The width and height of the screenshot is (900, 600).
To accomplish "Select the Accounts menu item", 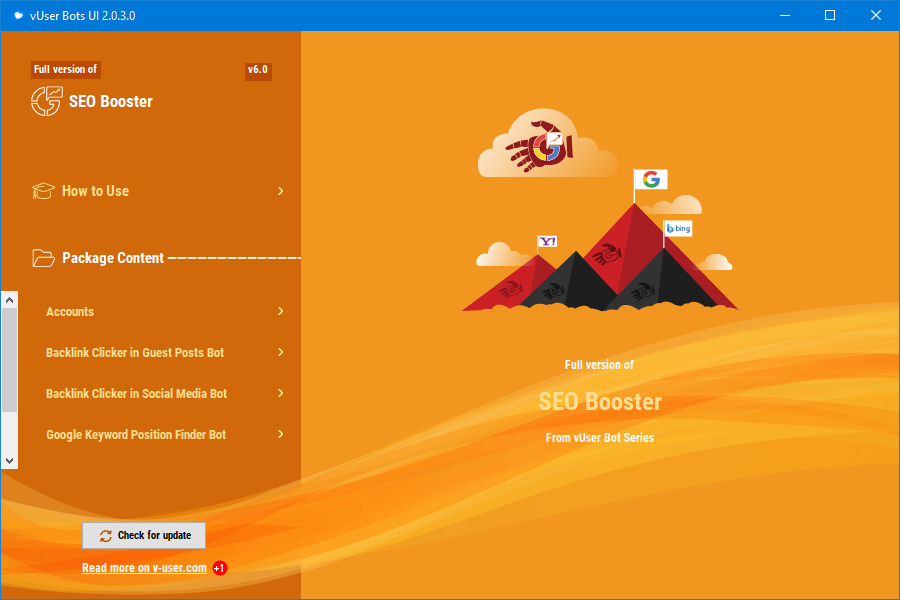I will (x=70, y=312).
